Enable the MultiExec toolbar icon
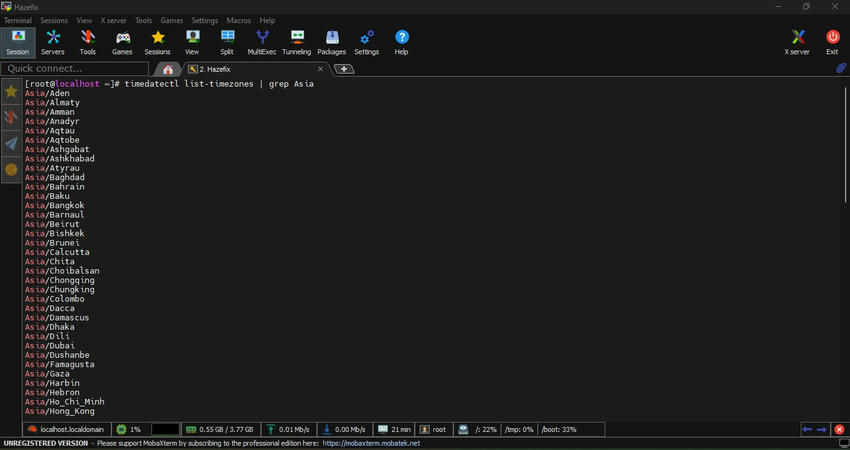 [x=262, y=42]
